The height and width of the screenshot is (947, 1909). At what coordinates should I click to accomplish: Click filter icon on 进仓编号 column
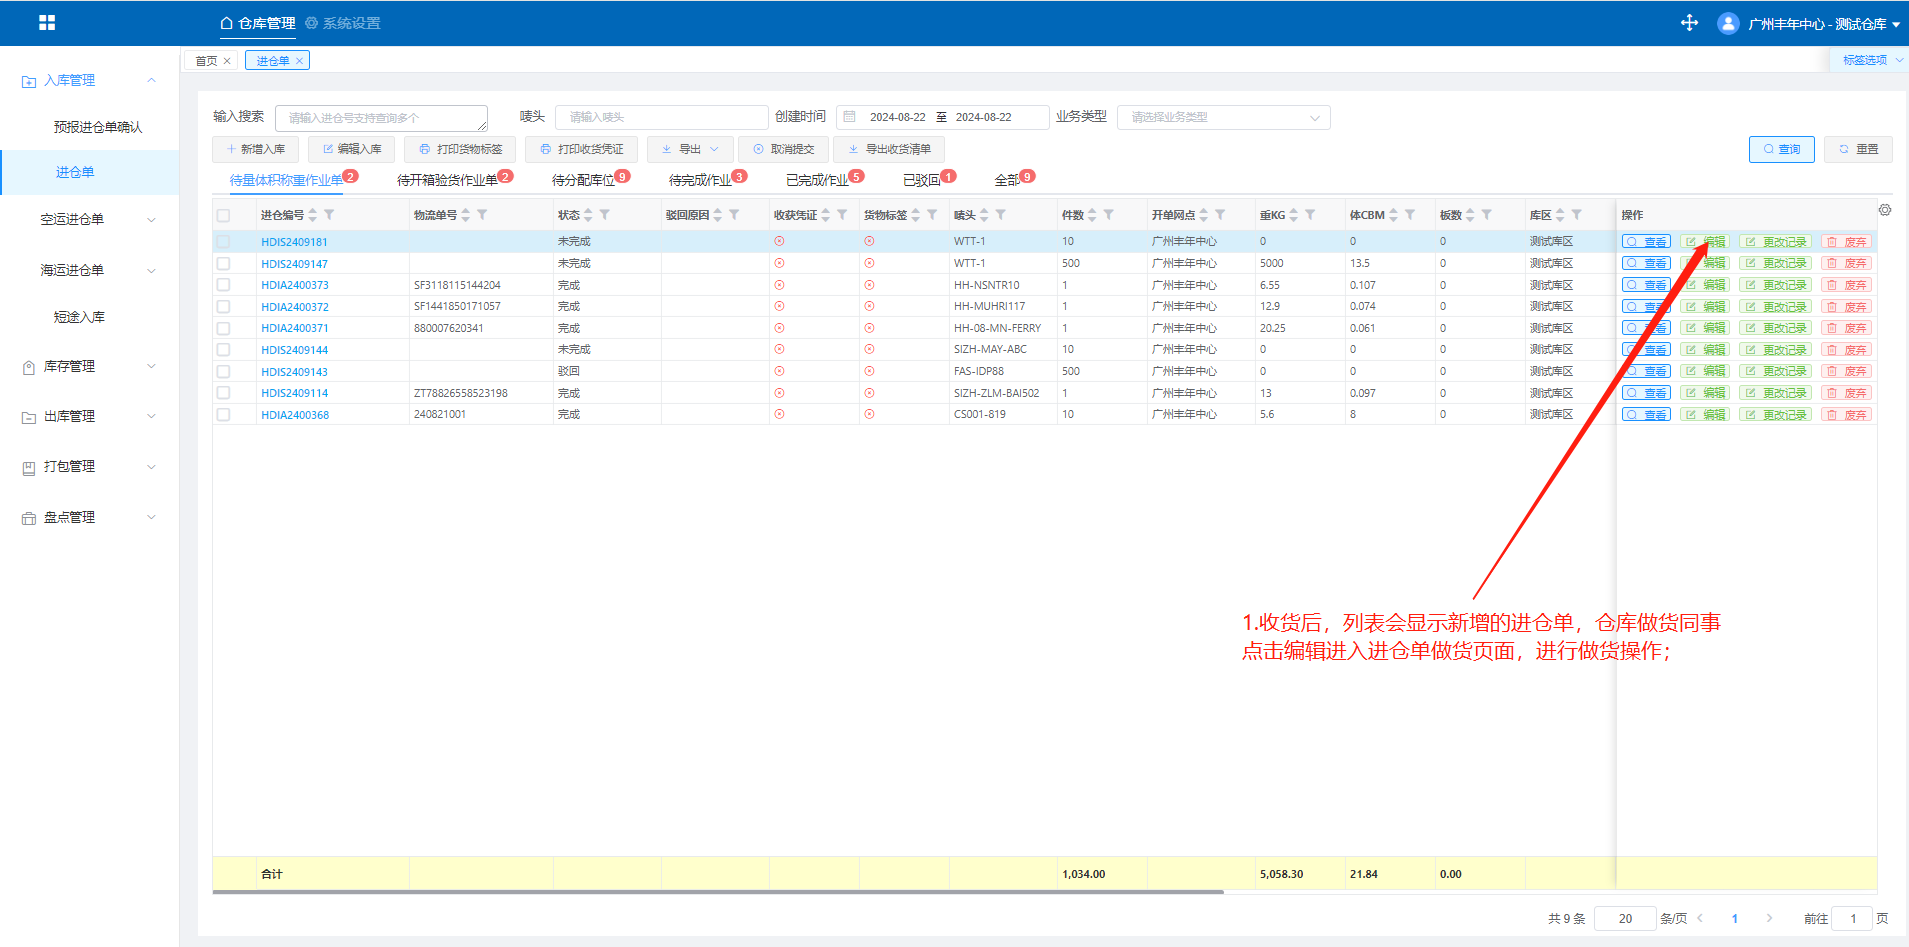(329, 215)
